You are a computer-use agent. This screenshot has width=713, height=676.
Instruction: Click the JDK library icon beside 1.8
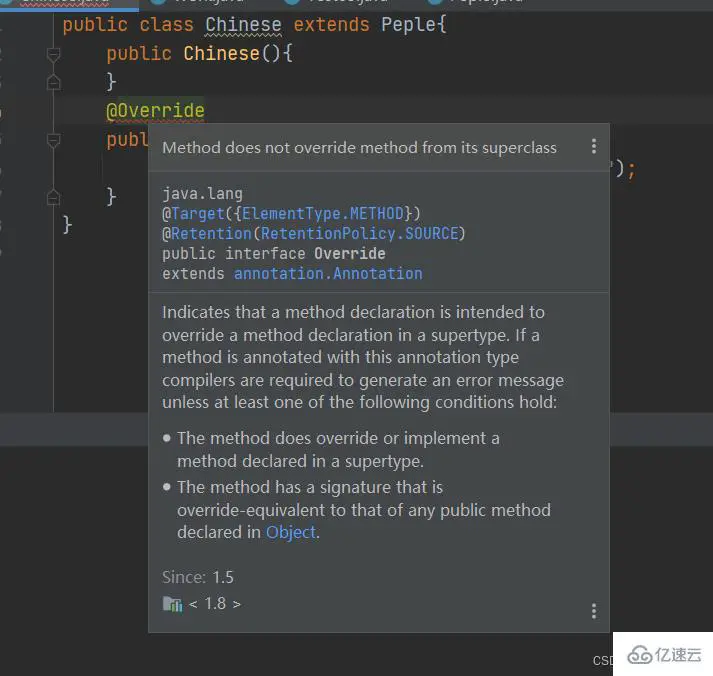pyautogui.click(x=172, y=604)
